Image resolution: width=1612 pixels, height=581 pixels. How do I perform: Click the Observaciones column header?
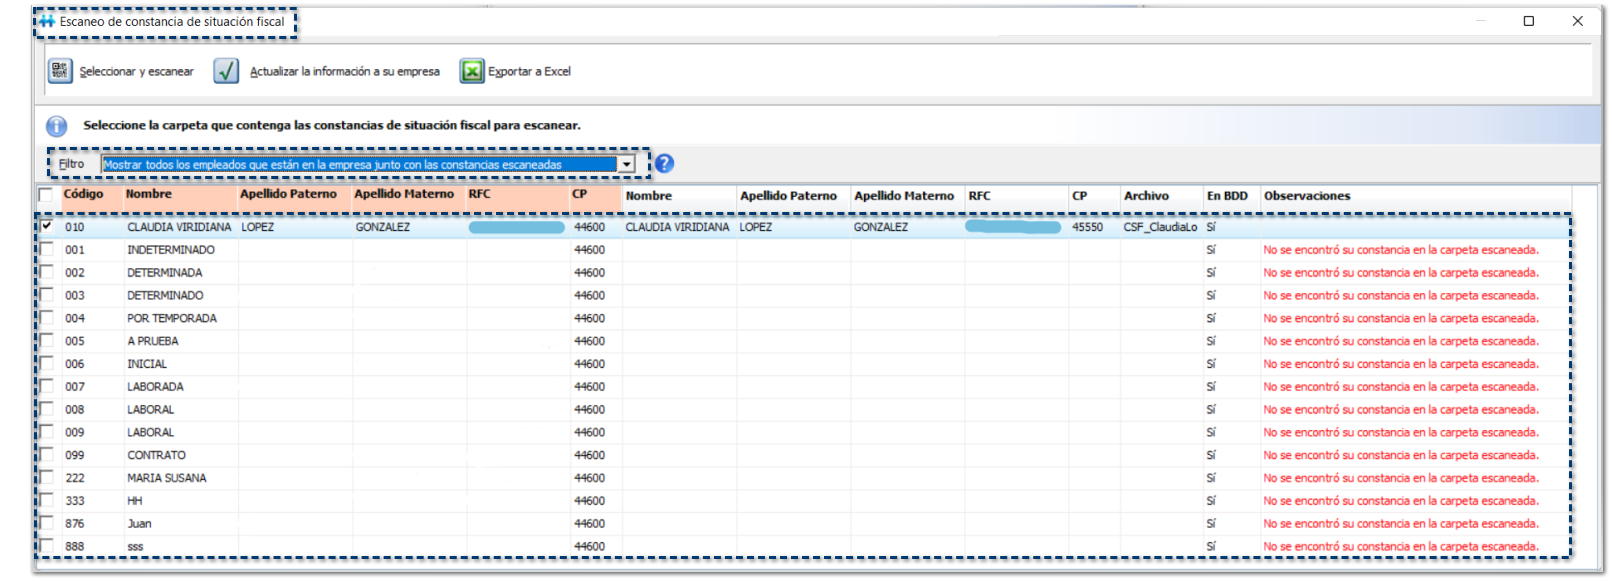pyautogui.click(x=1306, y=196)
